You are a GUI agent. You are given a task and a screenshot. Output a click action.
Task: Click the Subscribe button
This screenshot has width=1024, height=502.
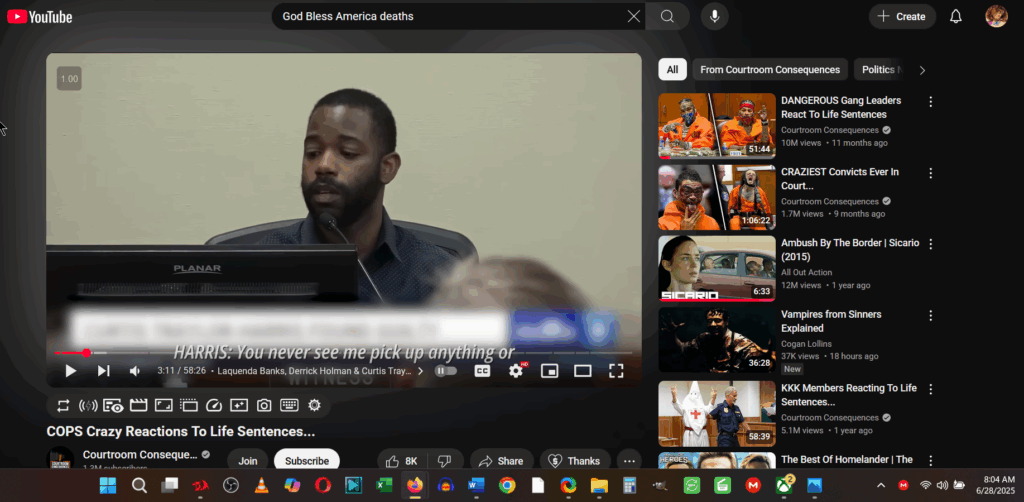click(x=307, y=459)
